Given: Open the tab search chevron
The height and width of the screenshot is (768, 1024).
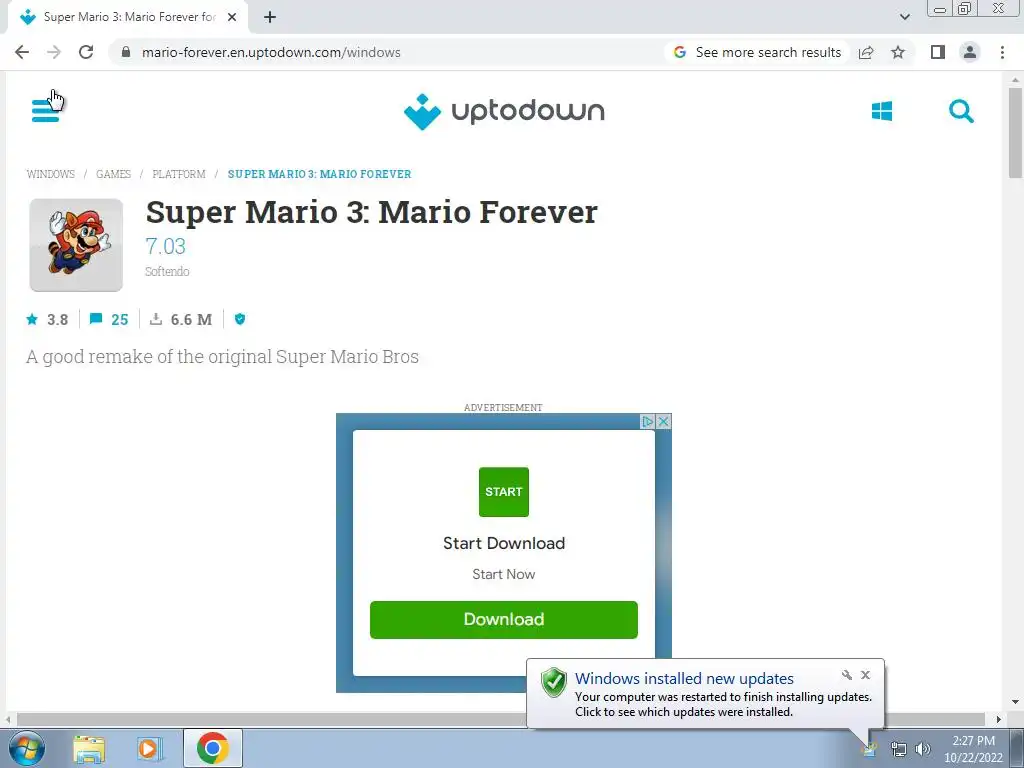Looking at the screenshot, I should coord(904,17).
